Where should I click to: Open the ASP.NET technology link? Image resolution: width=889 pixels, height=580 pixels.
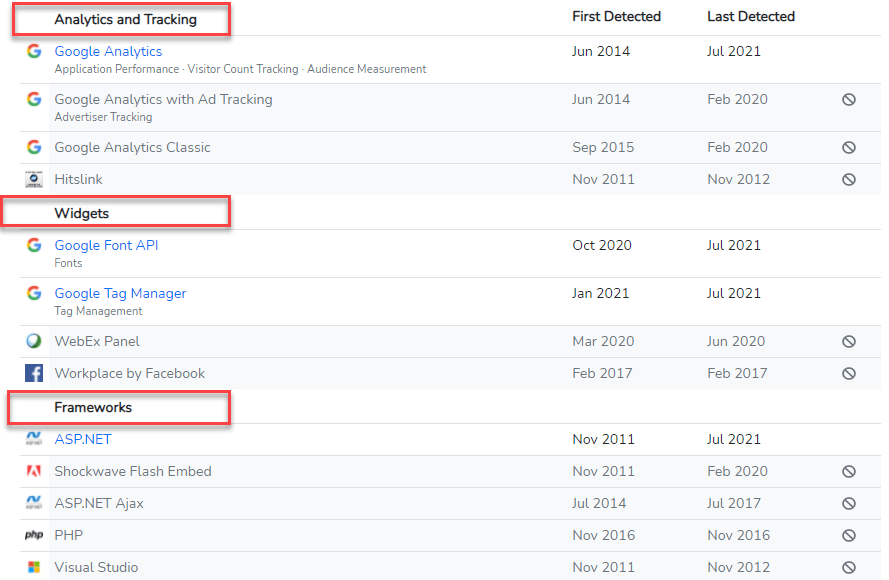(x=83, y=439)
